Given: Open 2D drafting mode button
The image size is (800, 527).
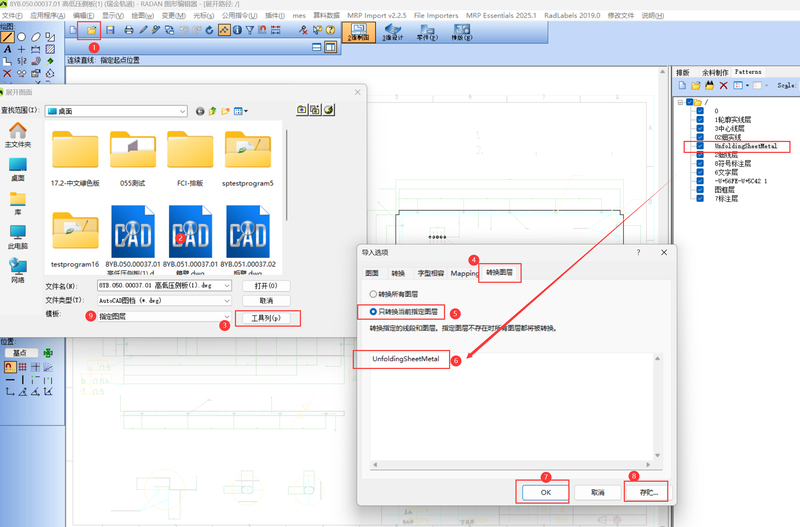Looking at the screenshot, I should (x=356, y=32).
